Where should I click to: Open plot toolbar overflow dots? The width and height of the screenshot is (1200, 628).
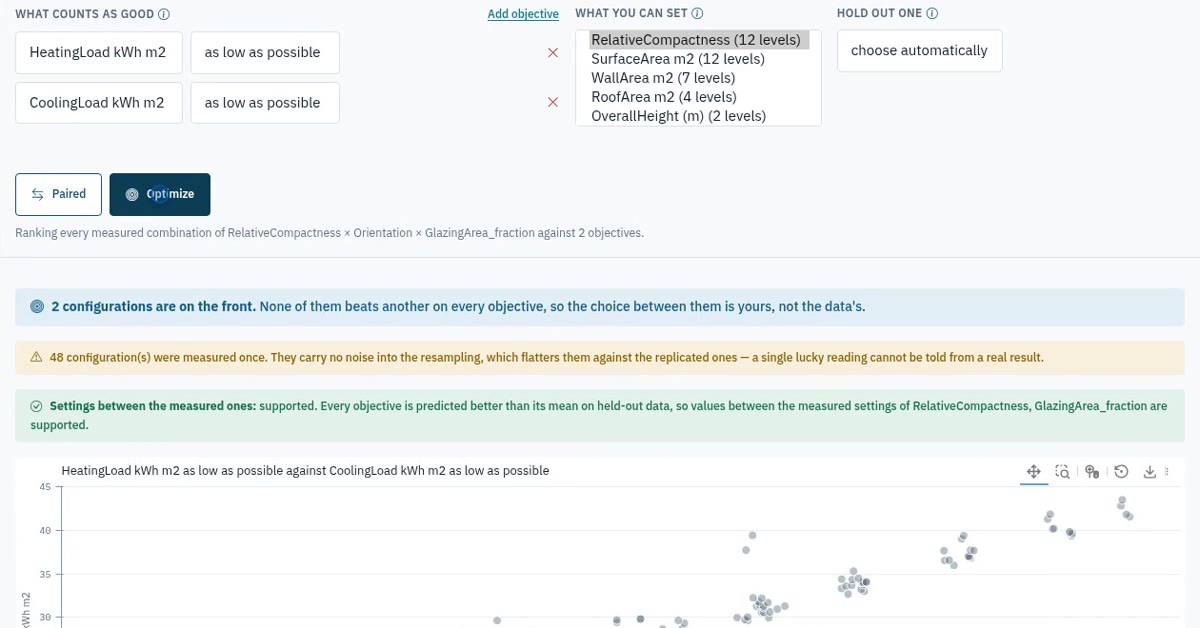click(1167, 471)
